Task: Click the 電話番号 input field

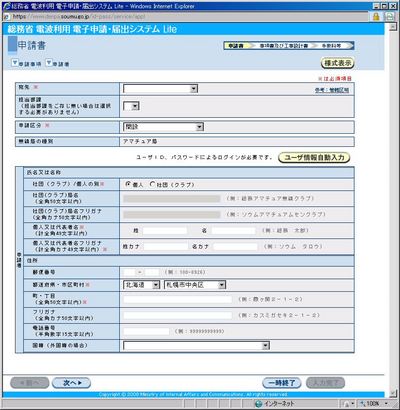Action: click(146, 331)
